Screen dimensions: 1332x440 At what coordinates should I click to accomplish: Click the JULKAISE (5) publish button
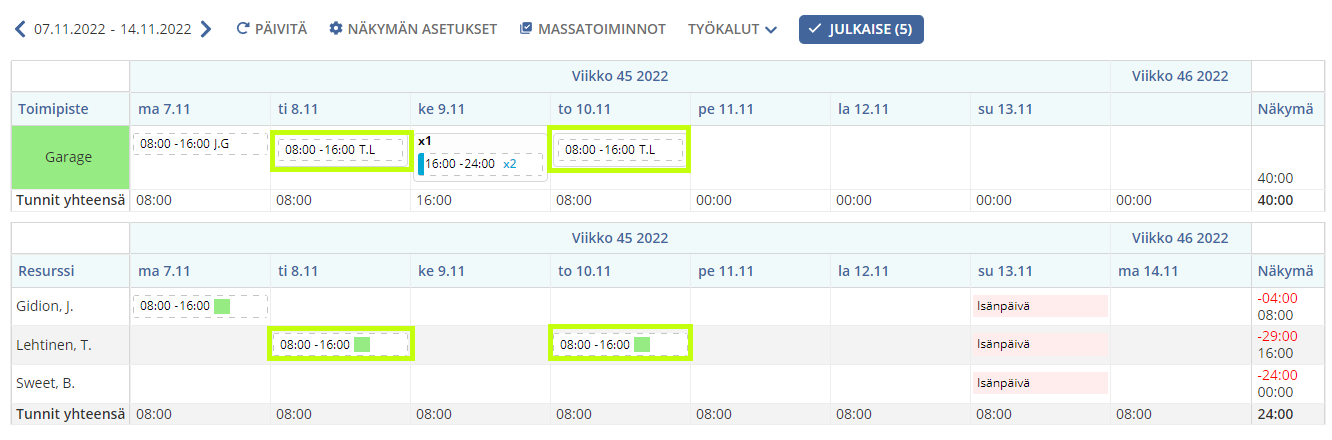tap(861, 29)
